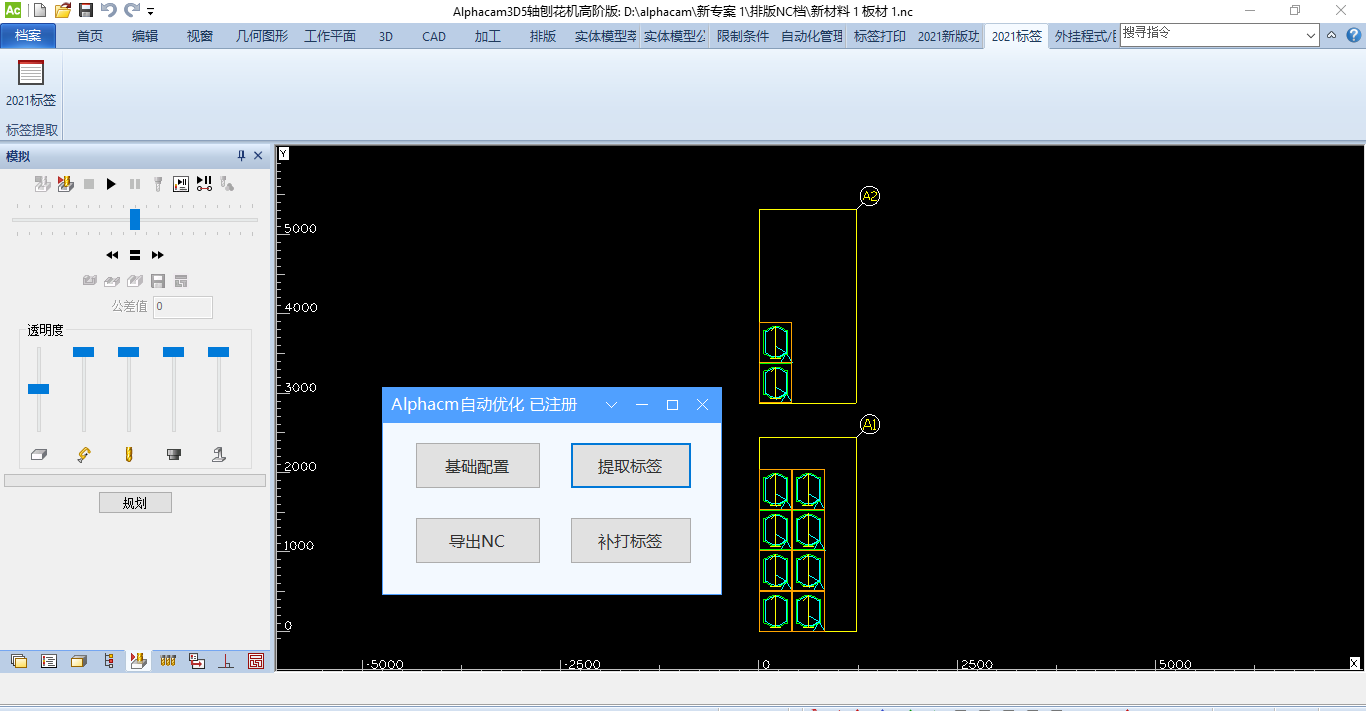Open the operations list tab icon
This screenshot has height=711, width=1366.
[x=48, y=661]
